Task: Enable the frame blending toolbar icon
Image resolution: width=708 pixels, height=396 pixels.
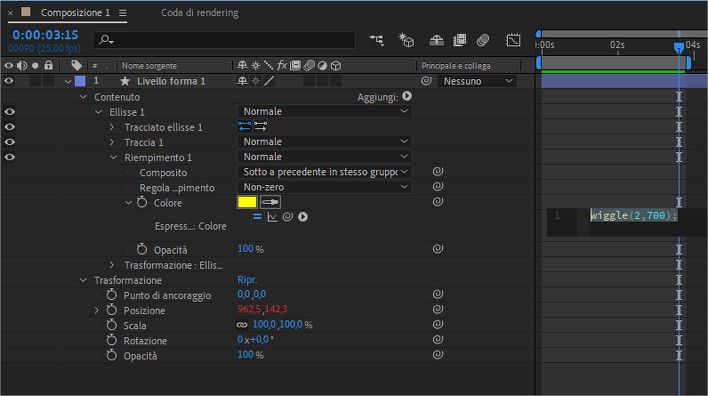Action: 460,40
